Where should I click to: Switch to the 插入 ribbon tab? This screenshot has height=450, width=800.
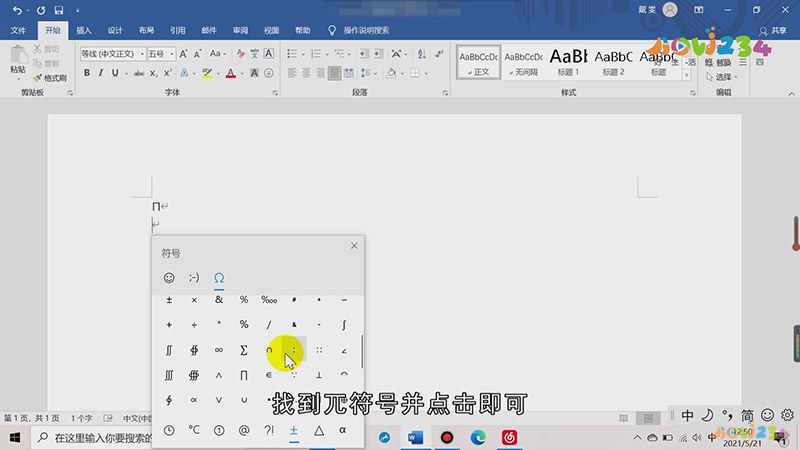84,30
